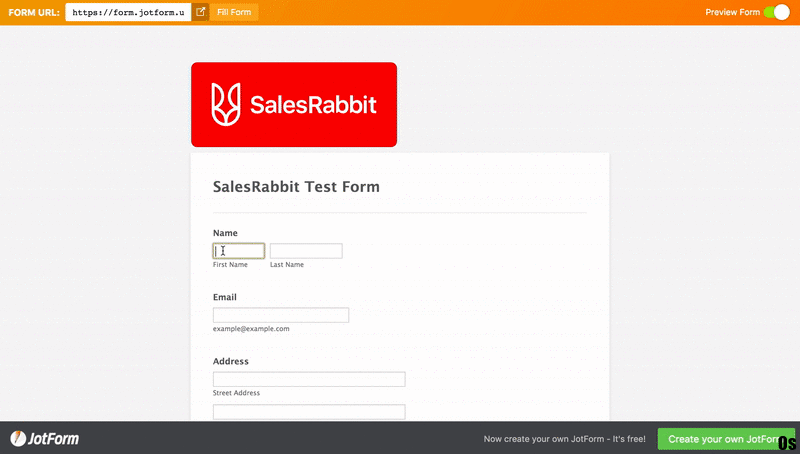Click the Address field label
The width and height of the screenshot is (800, 454).
pos(231,361)
